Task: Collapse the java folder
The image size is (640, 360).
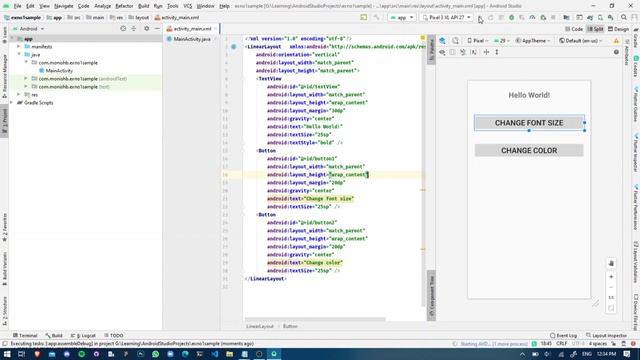Action: [18, 54]
